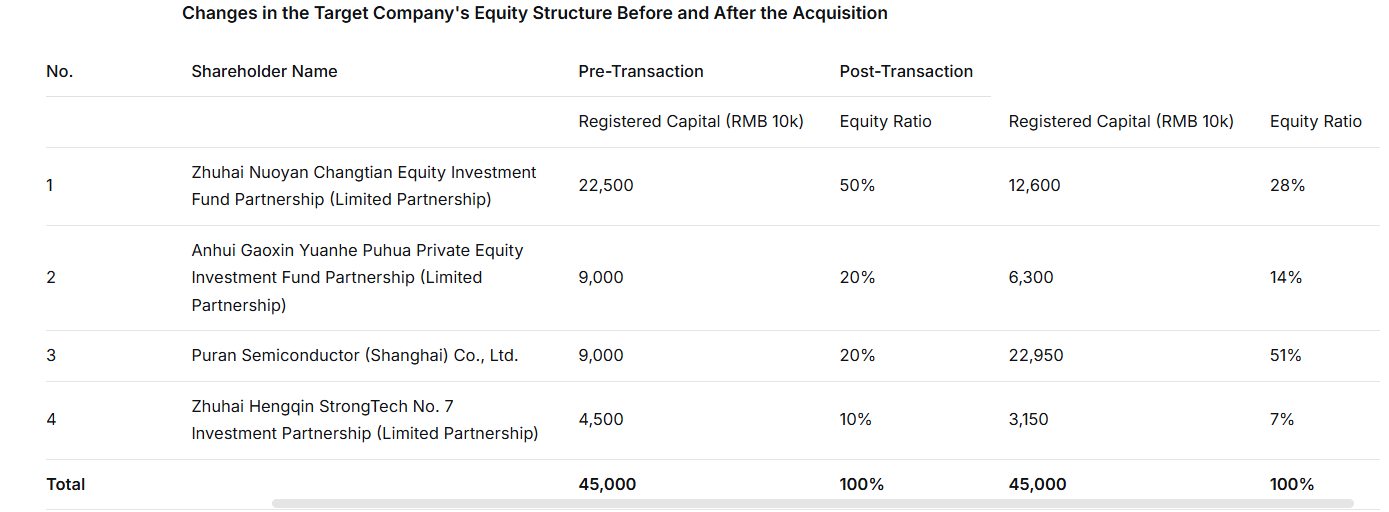Click the "No." column header

[x=60, y=71]
